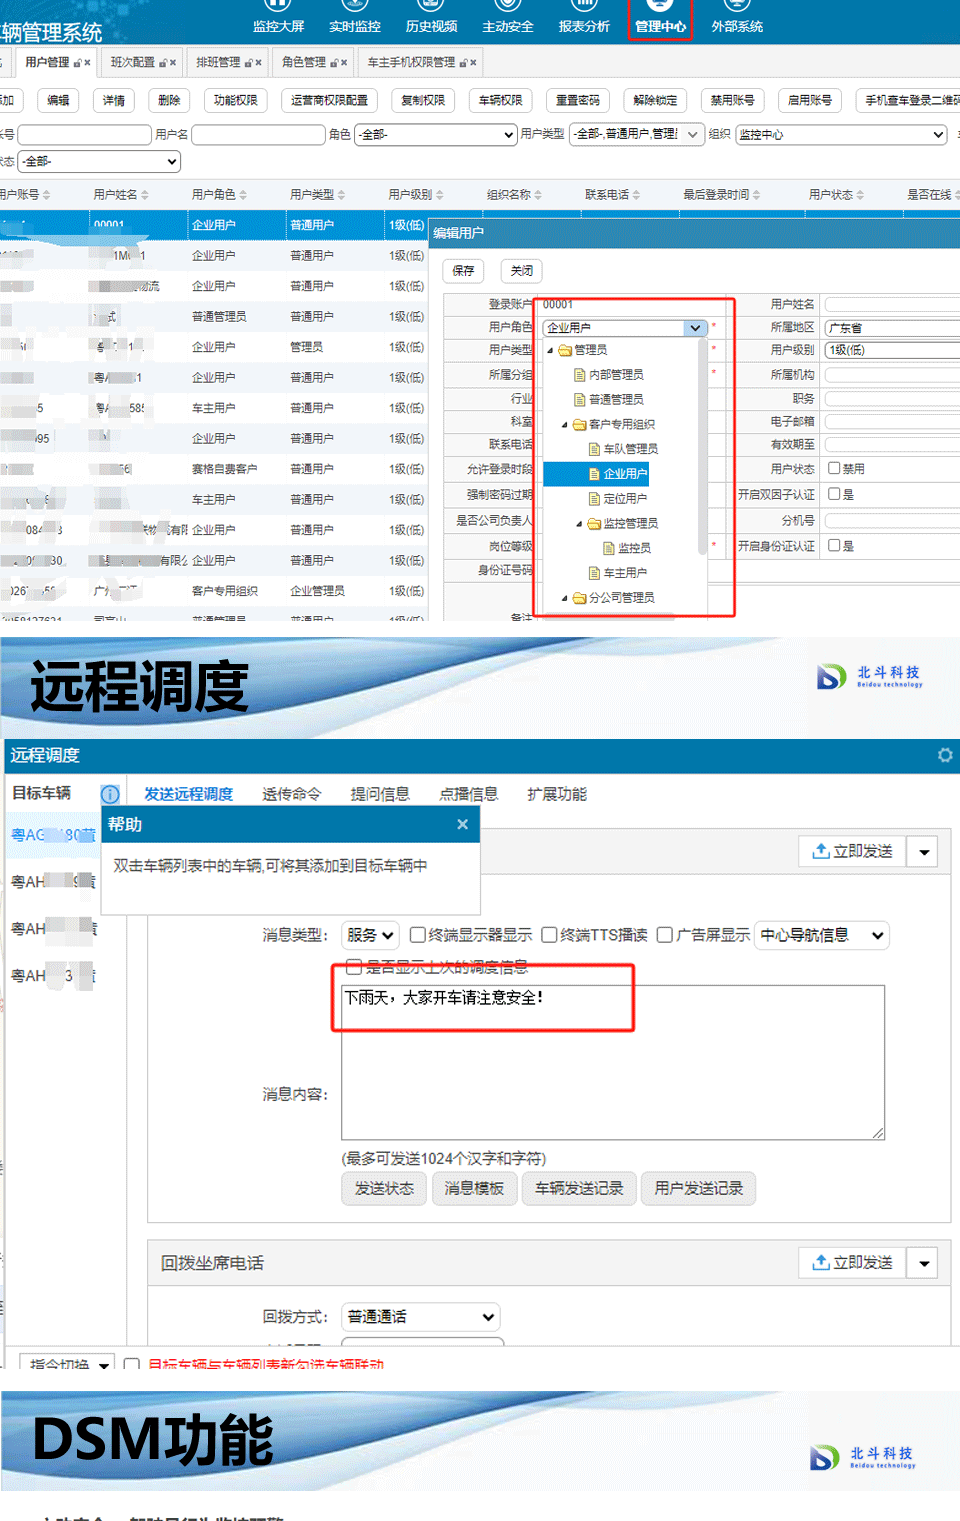Click the 消息模板 button

click(474, 1188)
